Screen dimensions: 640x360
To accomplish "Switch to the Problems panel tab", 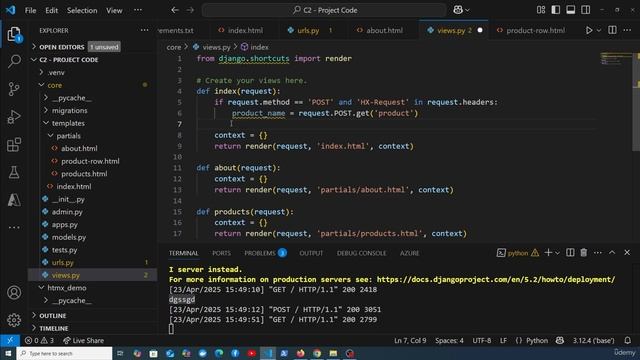I will click(265, 253).
